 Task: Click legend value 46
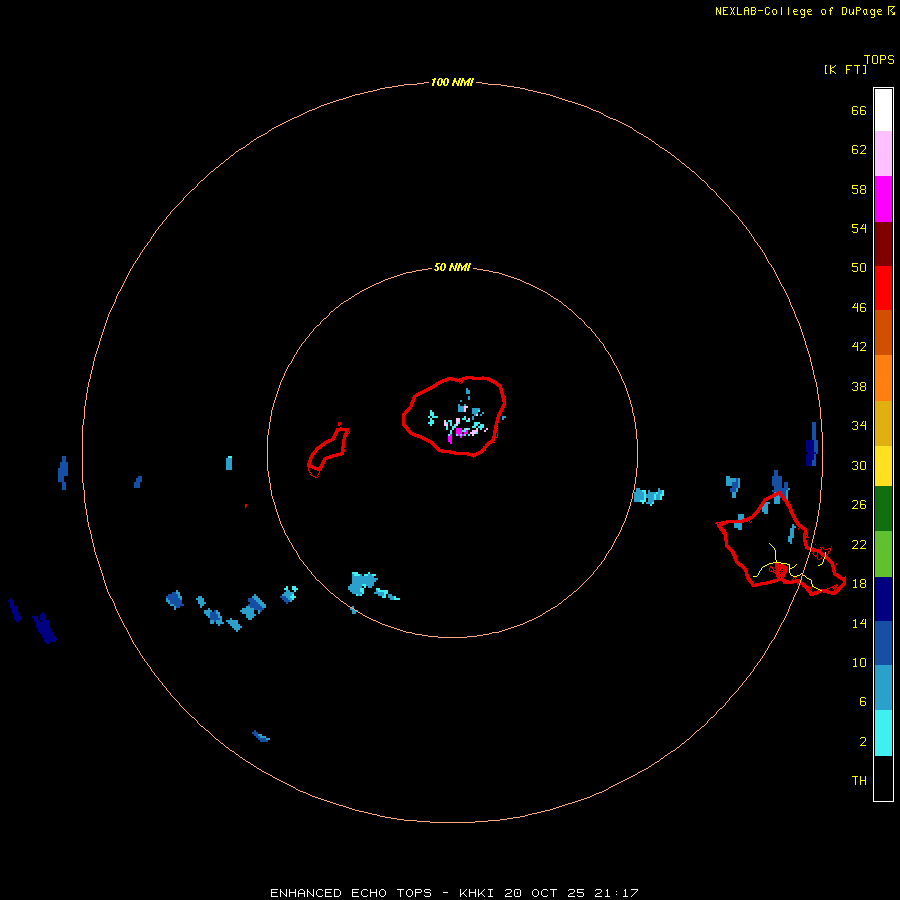859,307
